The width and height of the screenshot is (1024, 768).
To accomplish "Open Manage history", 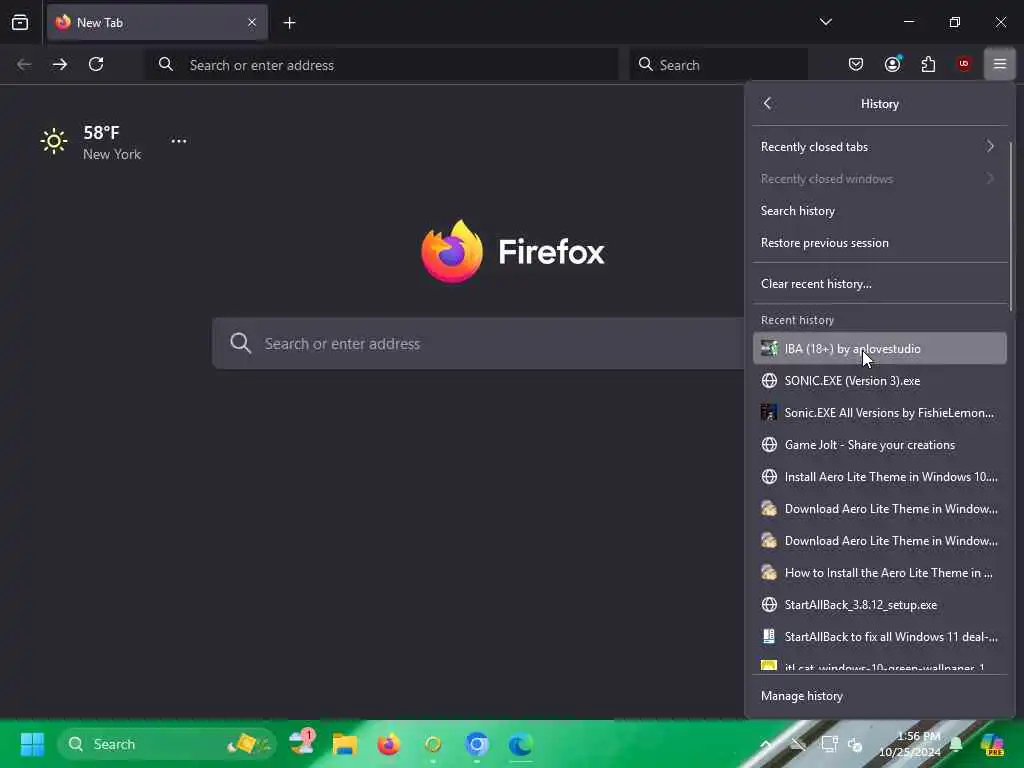I will pos(879,696).
